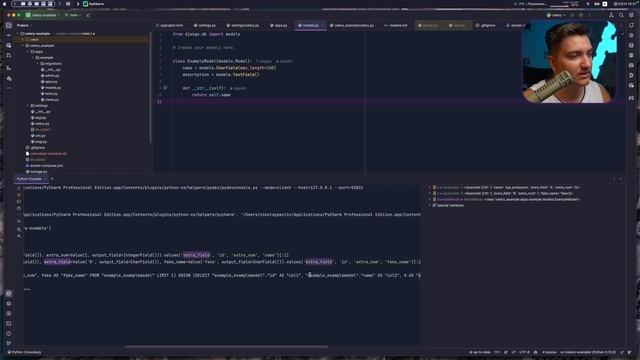The width and height of the screenshot is (640, 360).
Task: Click the Git commit tool window icon in left stripe
Action: pos(9,35)
